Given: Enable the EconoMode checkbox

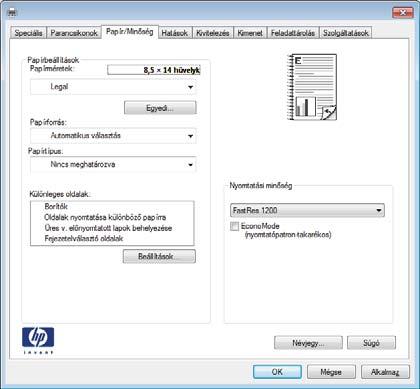Looking at the screenshot, I should click(x=235, y=226).
